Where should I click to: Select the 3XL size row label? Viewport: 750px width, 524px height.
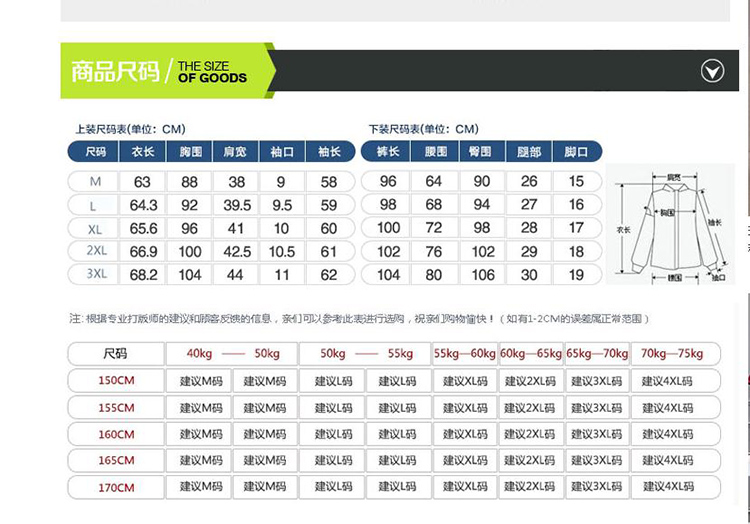point(96,275)
